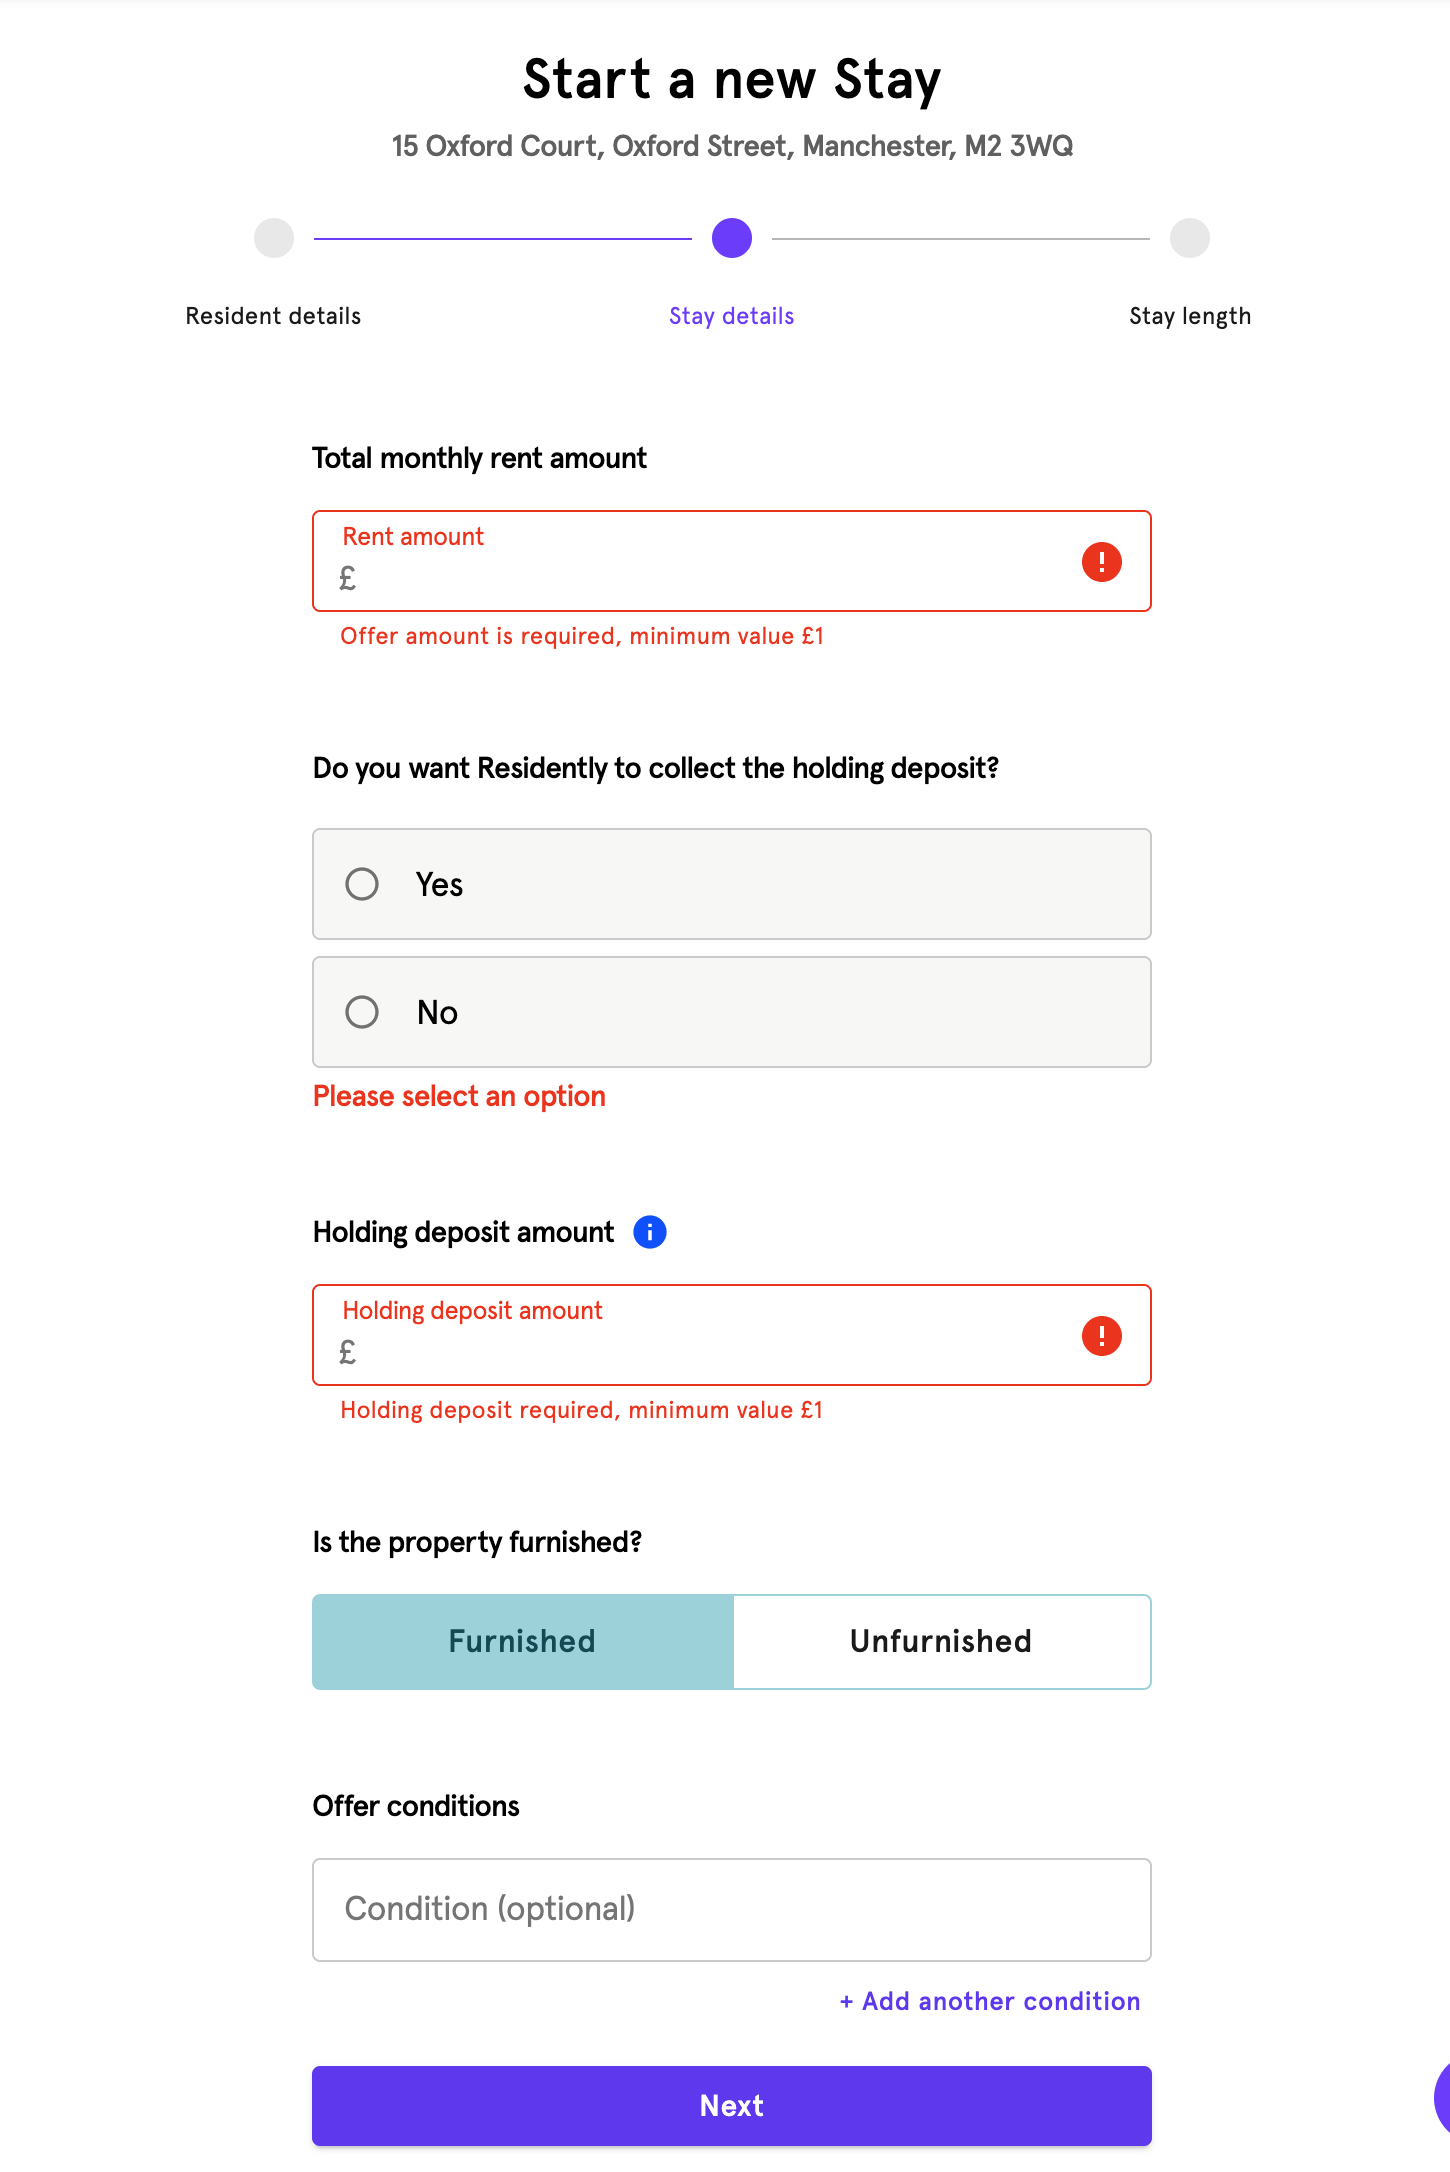The image size is (1450, 2172).
Task: Click Add another condition link
Action: coord(990,2001)
